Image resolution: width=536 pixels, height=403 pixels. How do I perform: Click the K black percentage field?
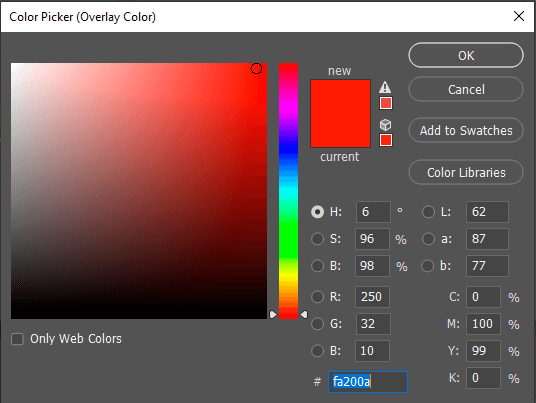(x=483, y=378)
